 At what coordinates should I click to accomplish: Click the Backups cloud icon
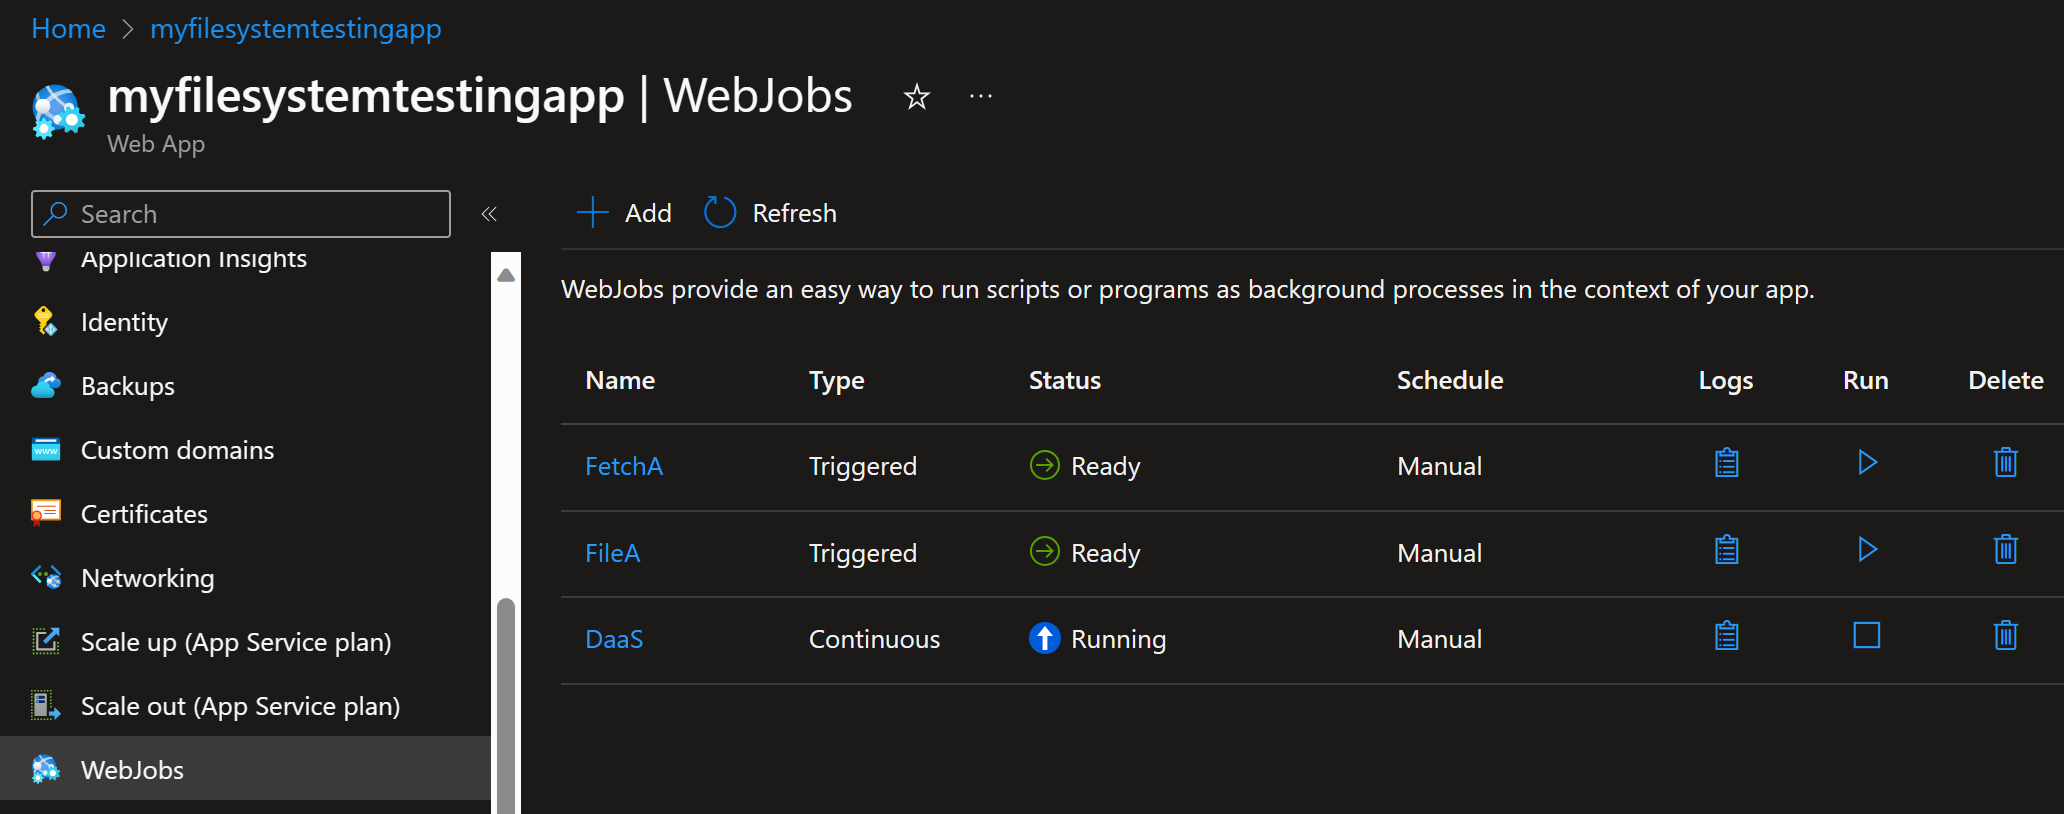click(x=46, y=385)
